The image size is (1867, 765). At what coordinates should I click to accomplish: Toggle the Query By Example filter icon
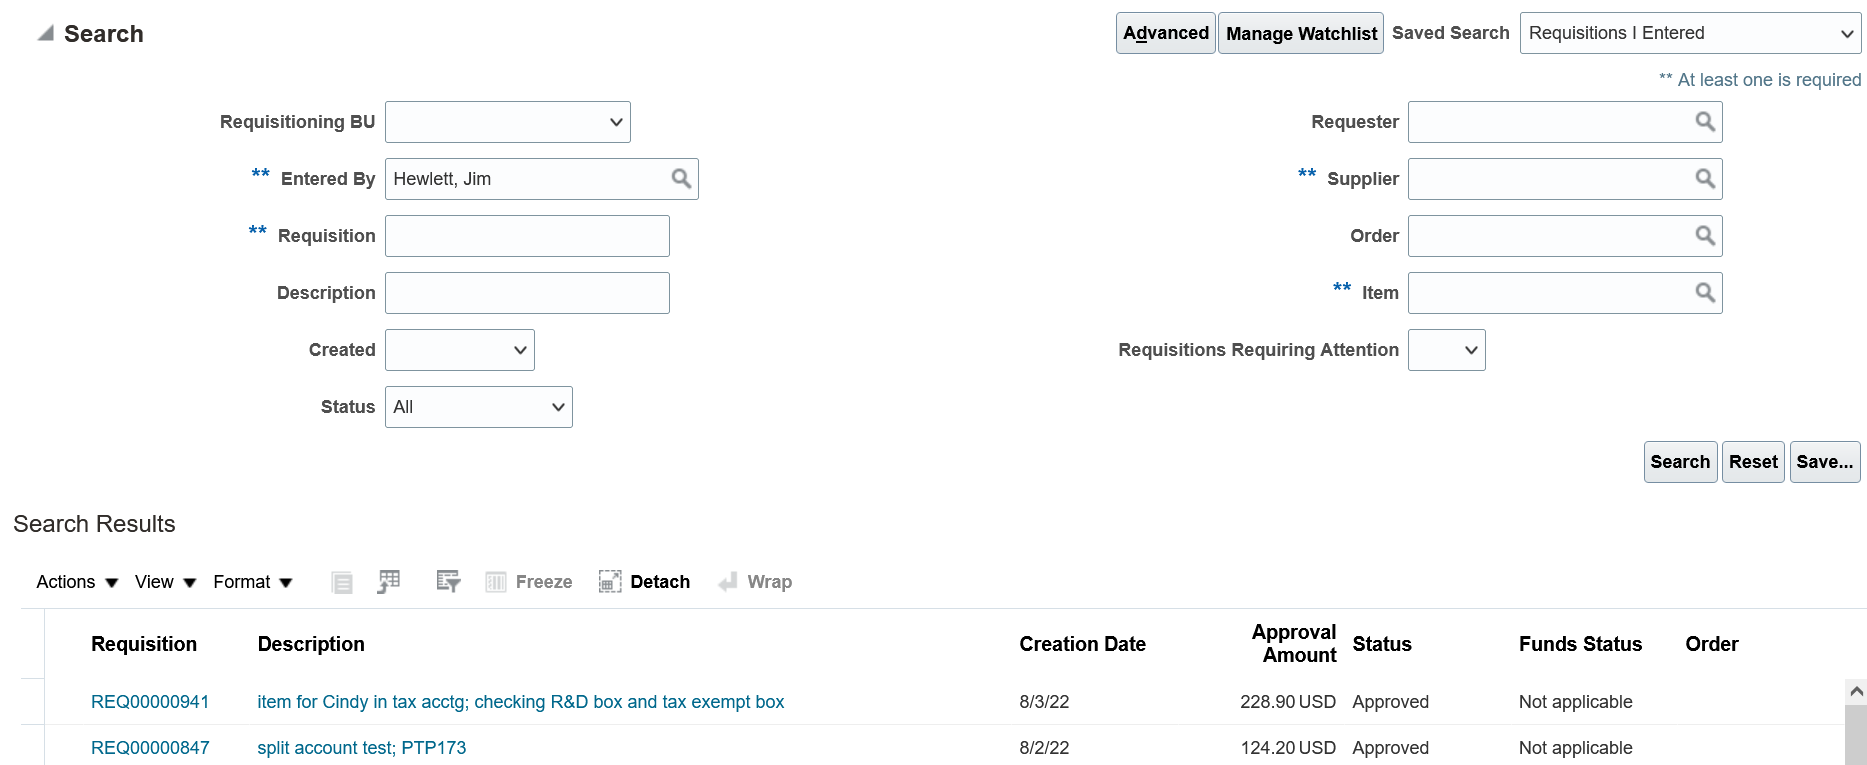(x=448, y=581)
